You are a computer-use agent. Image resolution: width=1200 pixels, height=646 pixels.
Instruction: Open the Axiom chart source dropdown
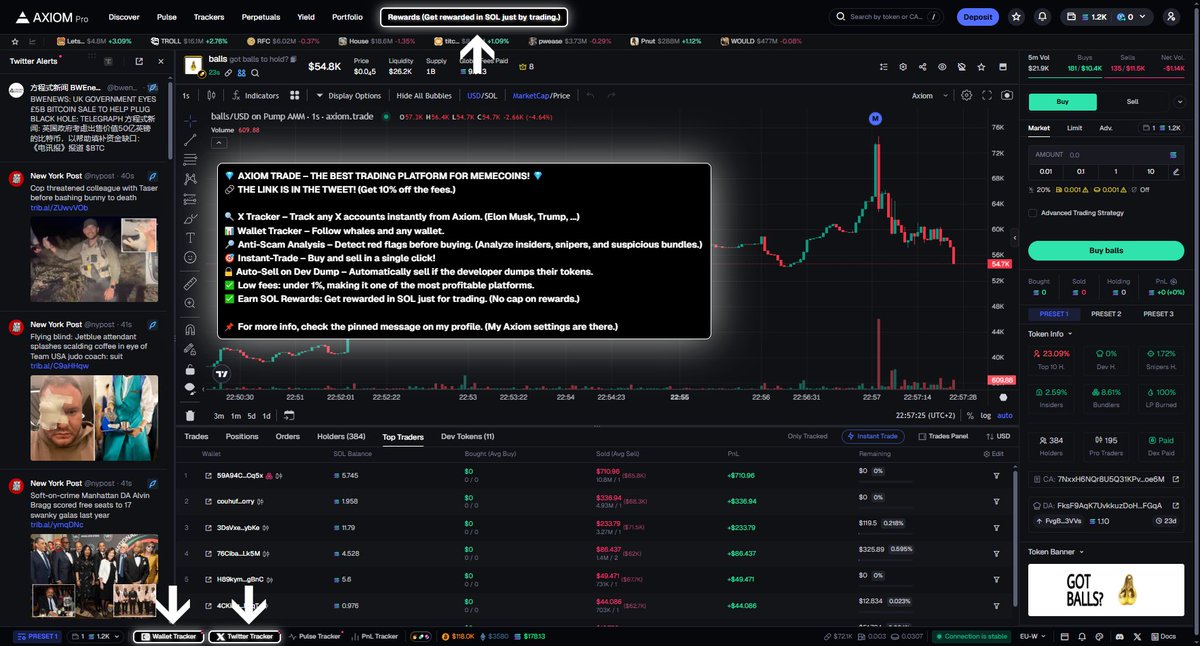point(927,96)
